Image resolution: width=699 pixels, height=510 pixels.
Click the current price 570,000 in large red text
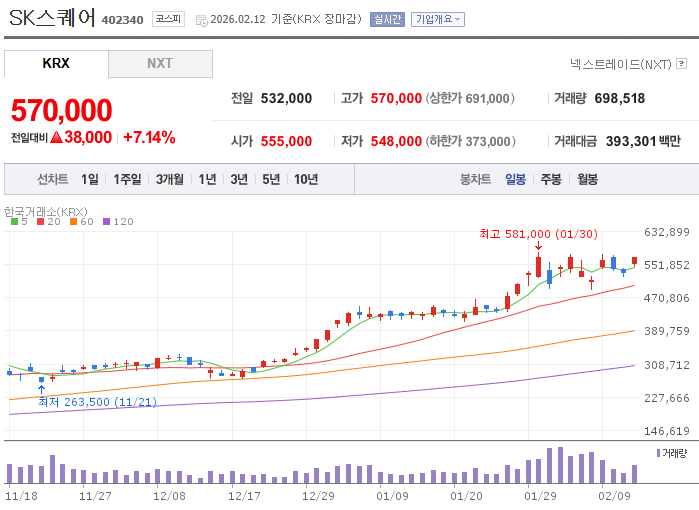[62, 110]
